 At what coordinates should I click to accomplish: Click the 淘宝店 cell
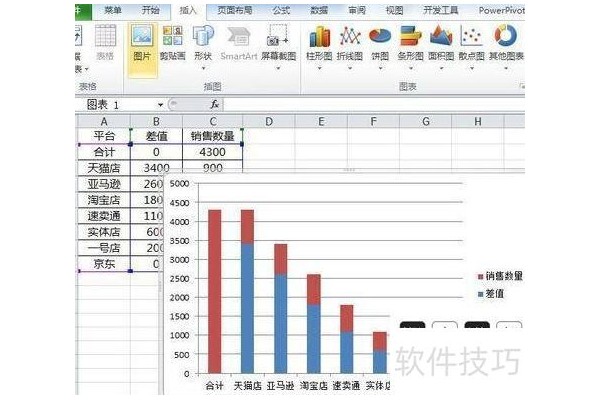104,200
